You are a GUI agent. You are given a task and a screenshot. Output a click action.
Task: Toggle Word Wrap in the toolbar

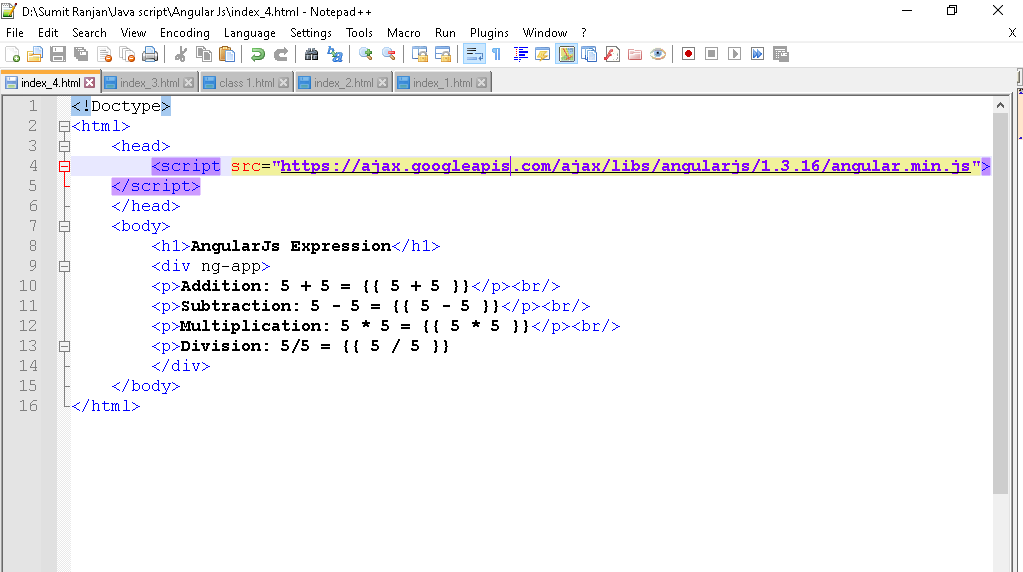click(x=474, y=54)
